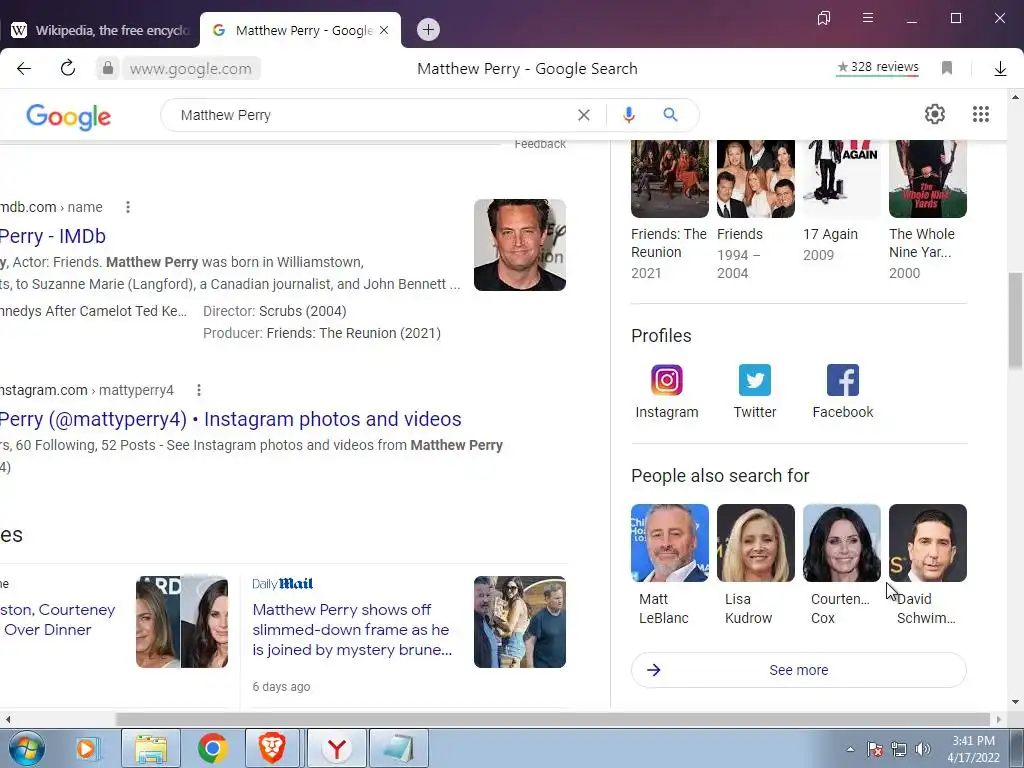This screenshot has width=1024, height=768.
Task: Click the www.google.com address field
Action: (190, 69)
